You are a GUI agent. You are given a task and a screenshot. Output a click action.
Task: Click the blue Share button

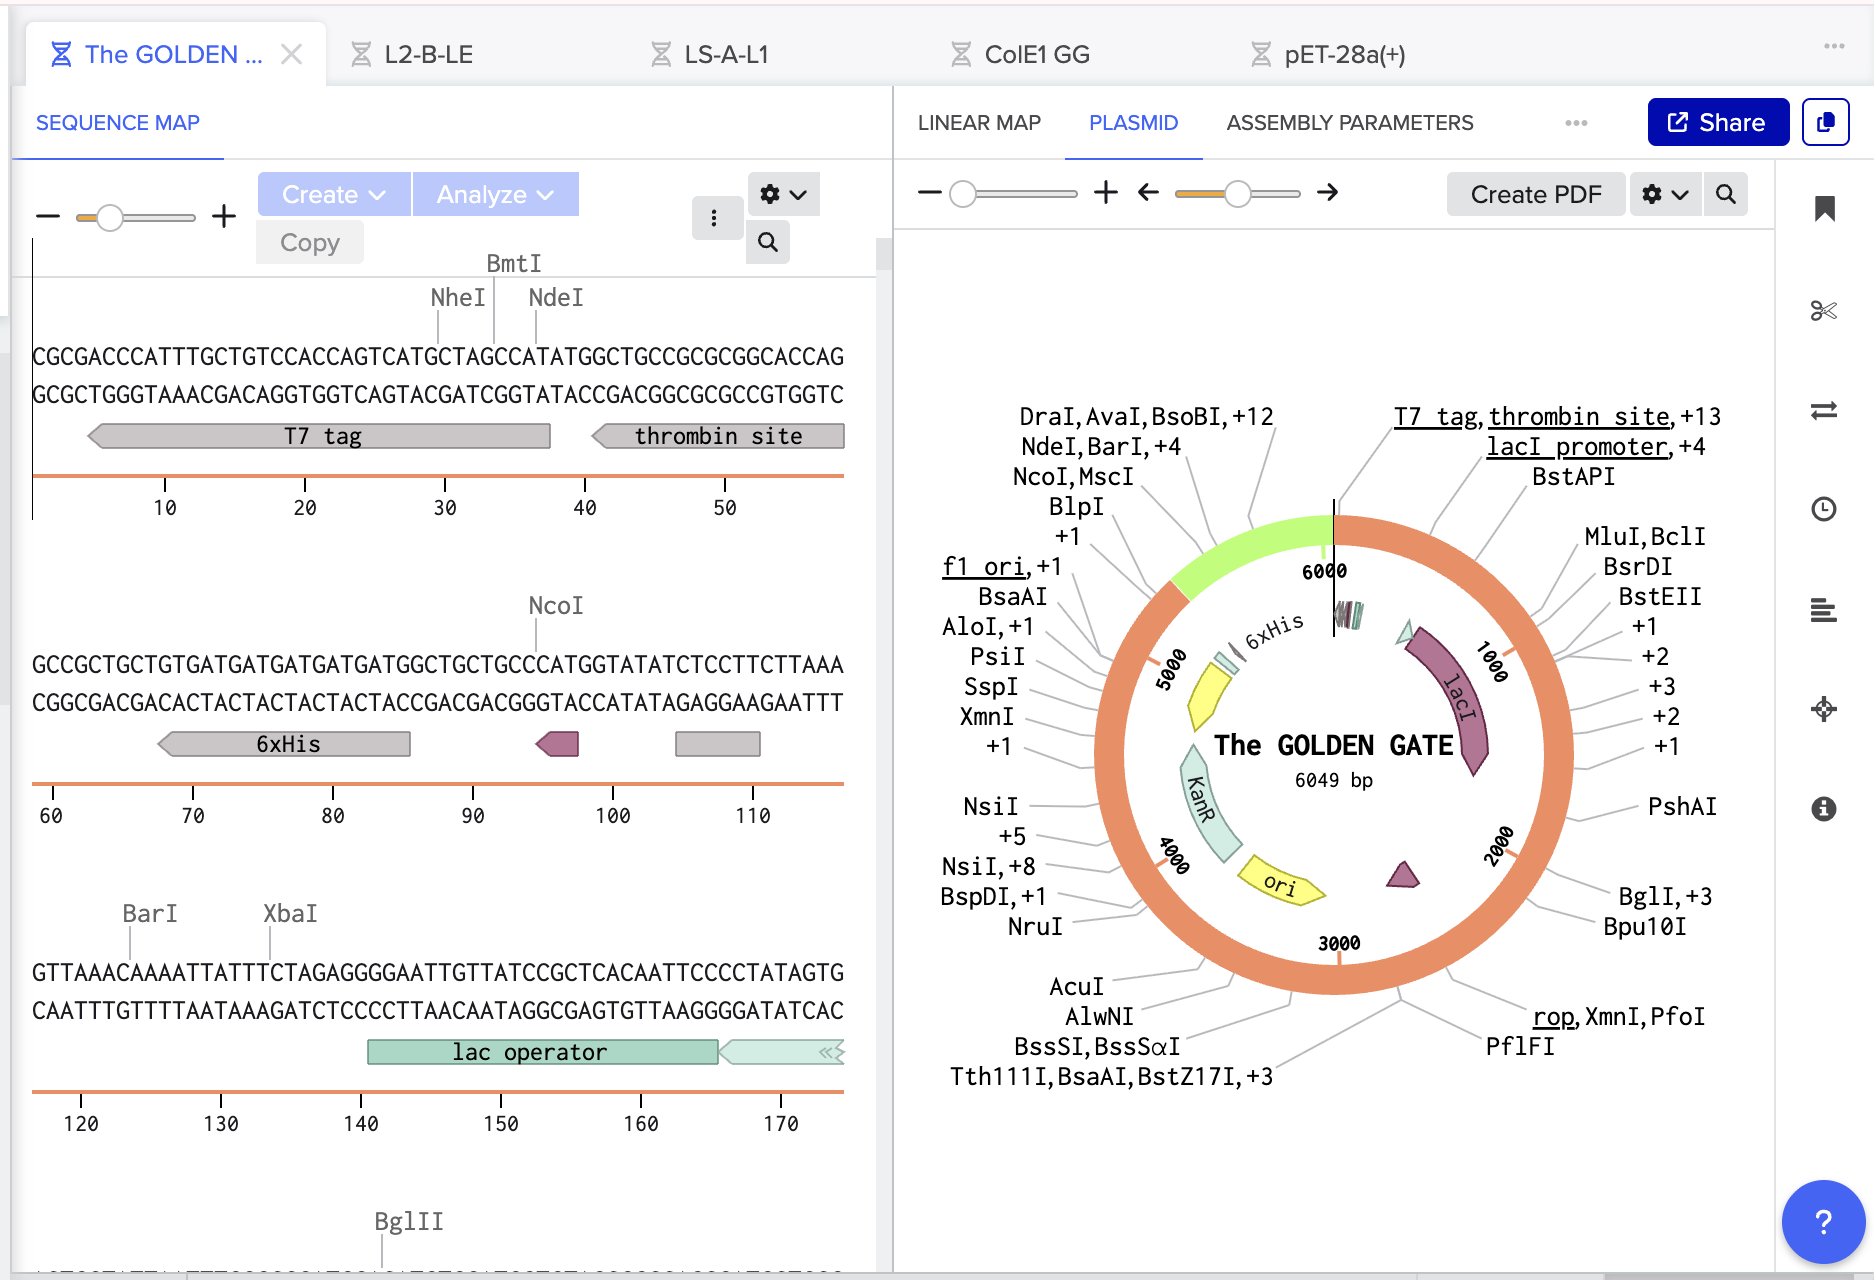click(x=1718, y=122)
